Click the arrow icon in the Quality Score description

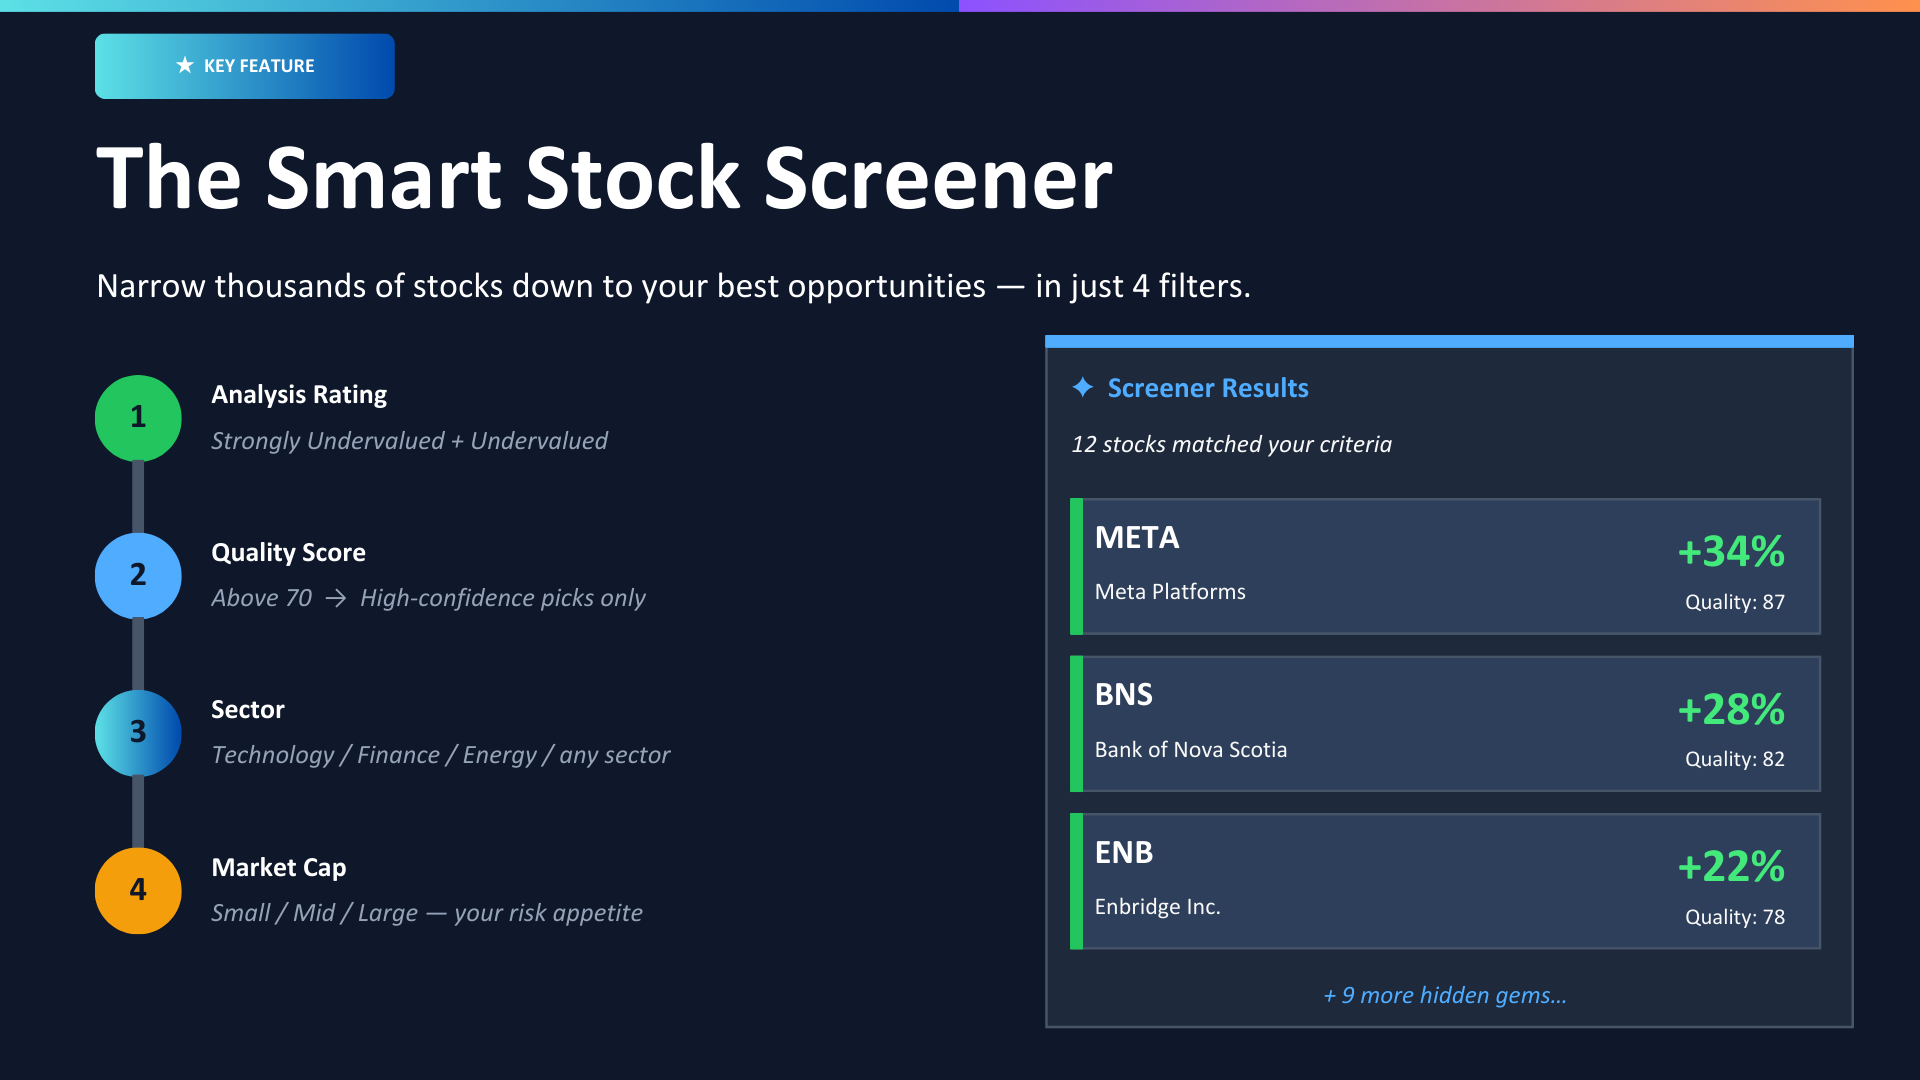334,598
